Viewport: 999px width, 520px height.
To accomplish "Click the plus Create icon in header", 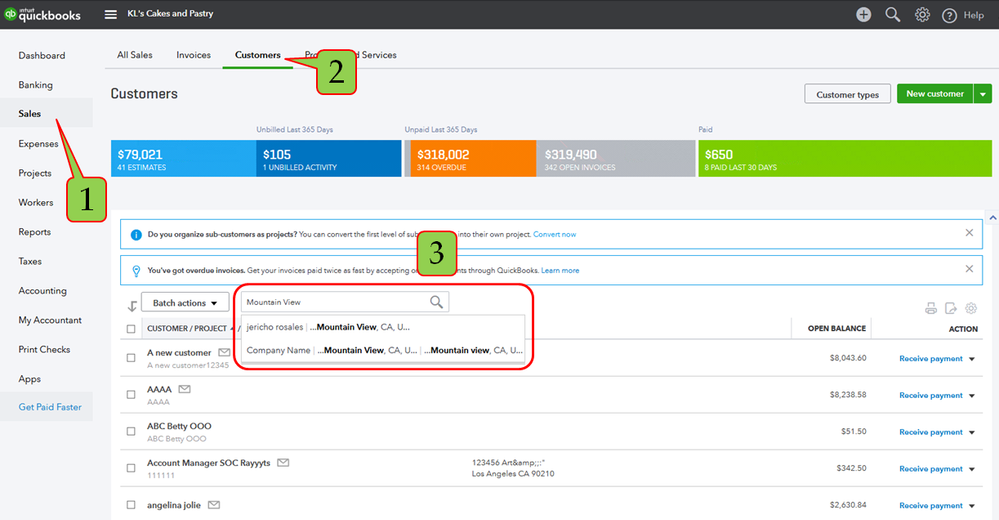I will 863,15.
